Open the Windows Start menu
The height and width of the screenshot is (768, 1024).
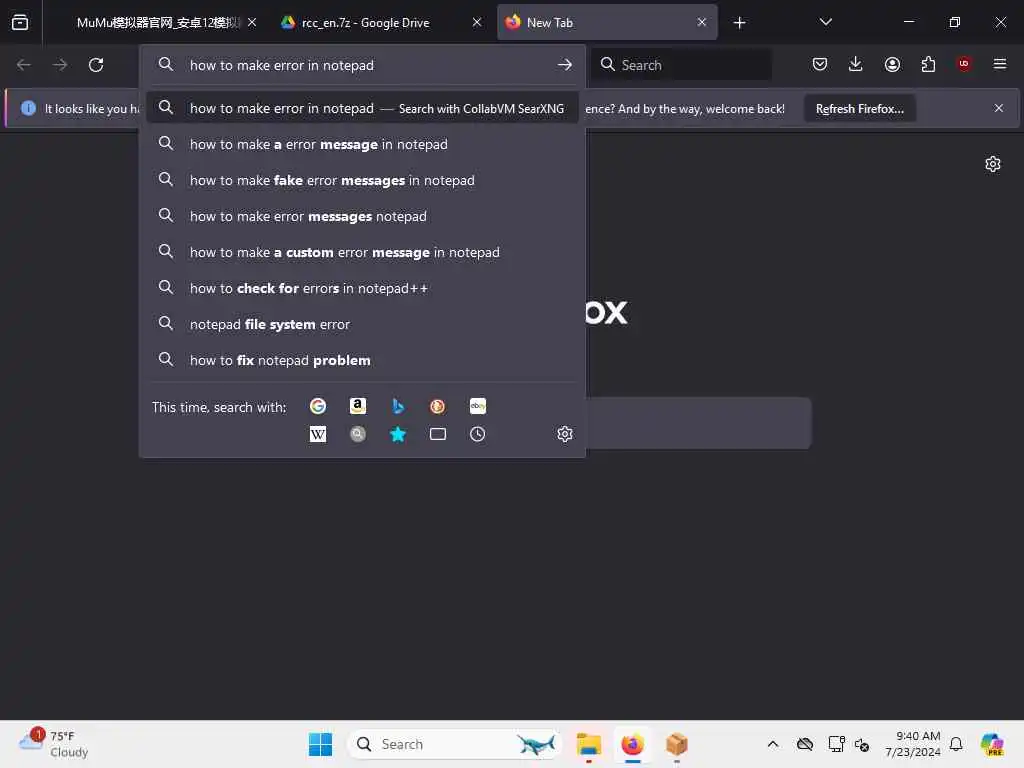point(320,744)
